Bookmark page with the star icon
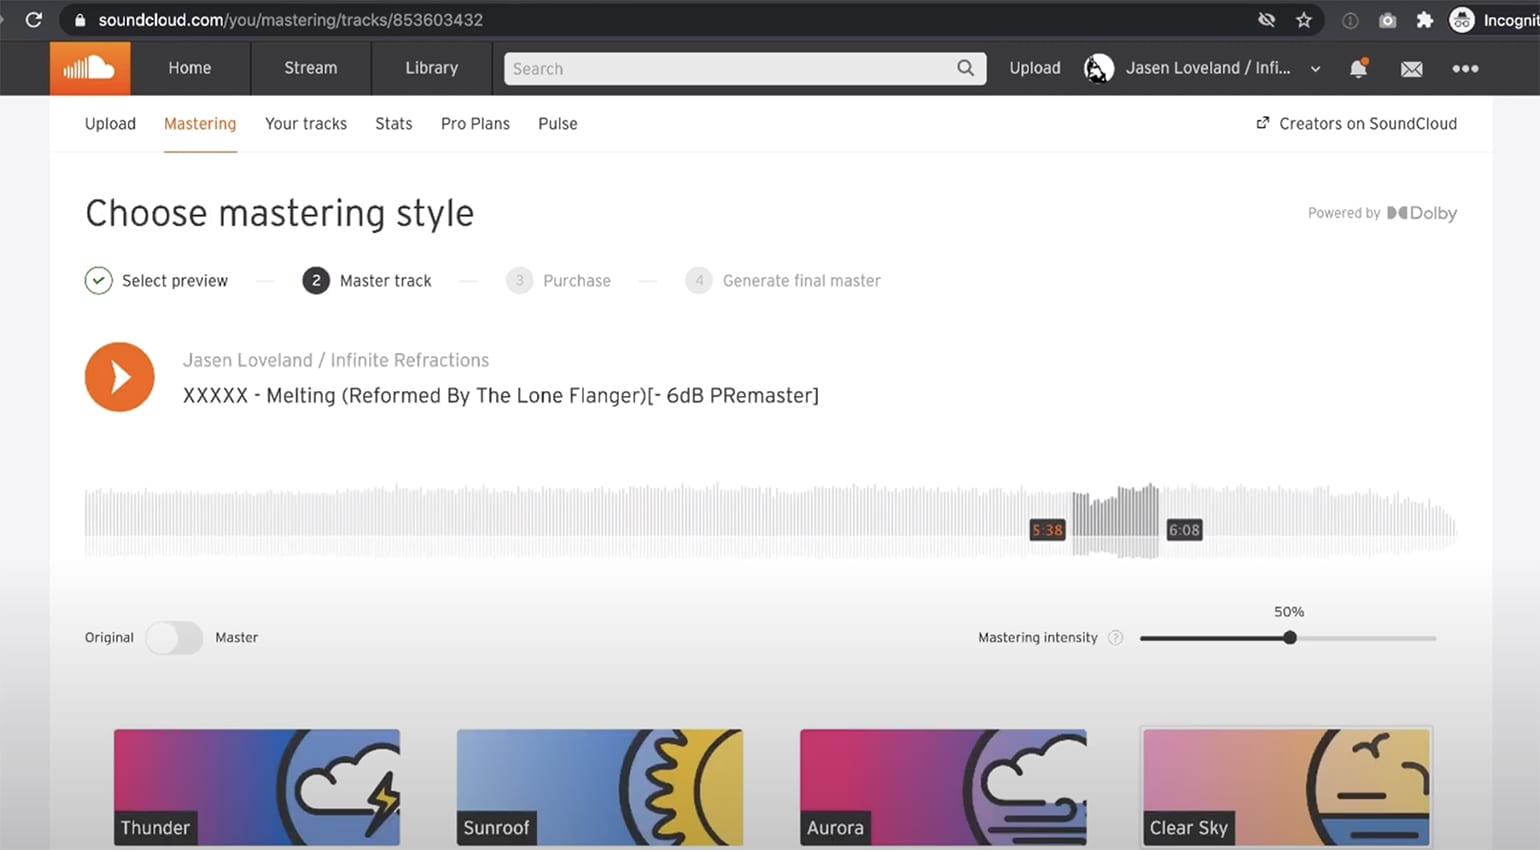The image size is (1540, 850). (1304, 20)
